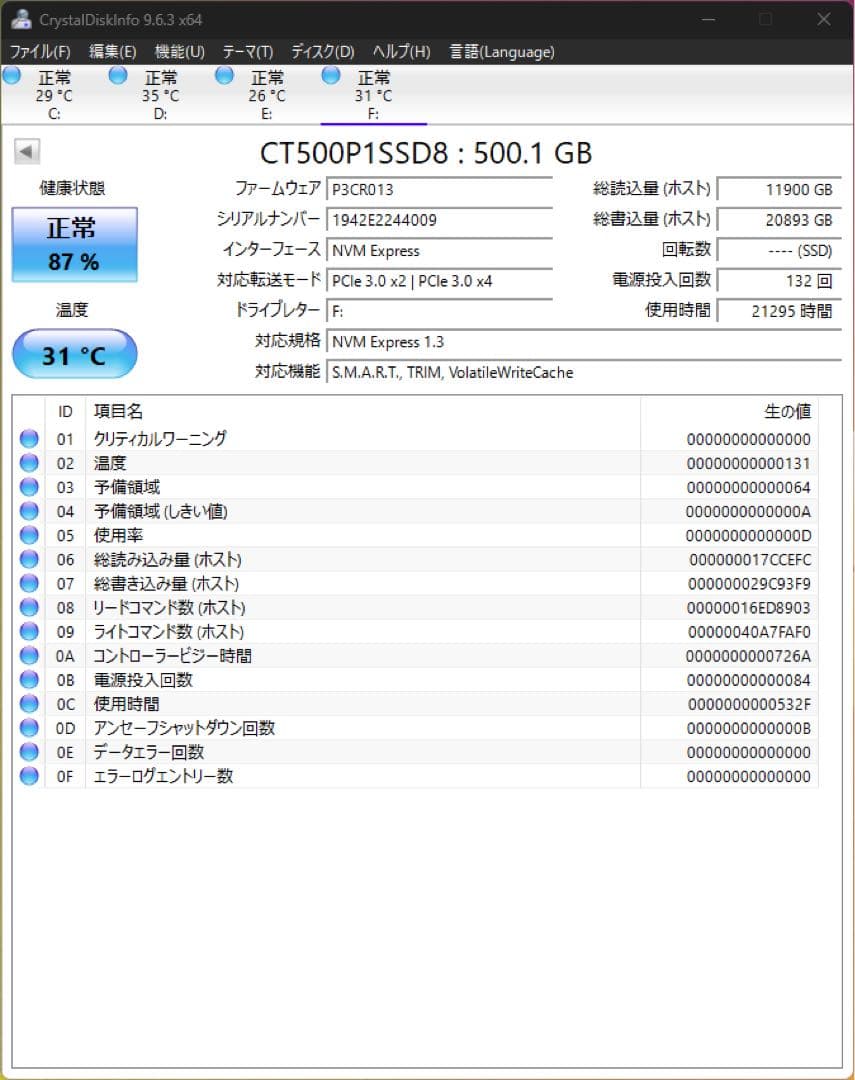Click the interface field NVM Express
Screen dimensions: 855x1080
(x=440, y=250)
